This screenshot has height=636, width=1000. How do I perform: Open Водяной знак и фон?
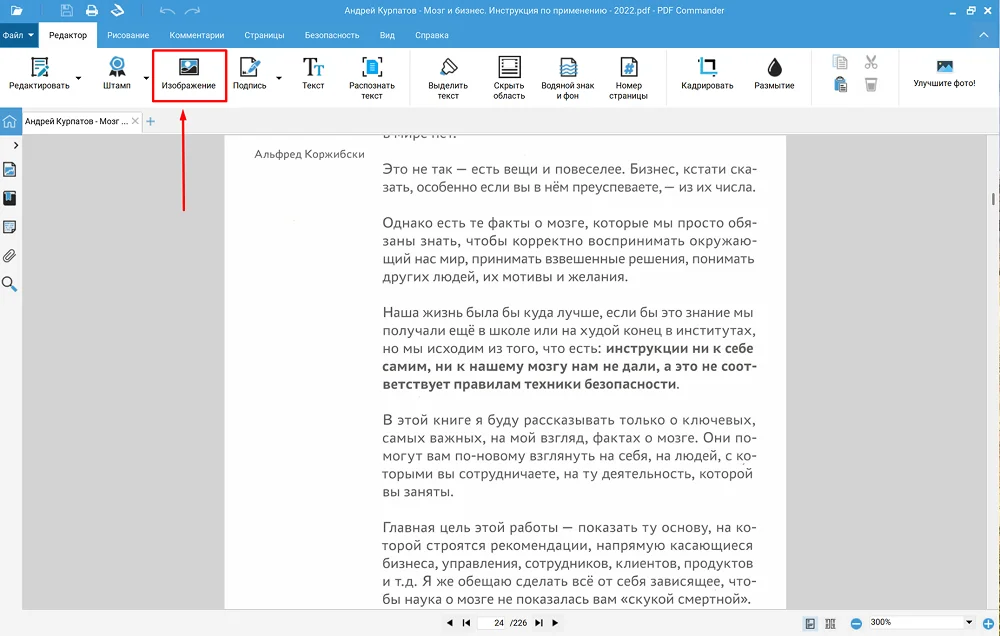pos(568,78)
